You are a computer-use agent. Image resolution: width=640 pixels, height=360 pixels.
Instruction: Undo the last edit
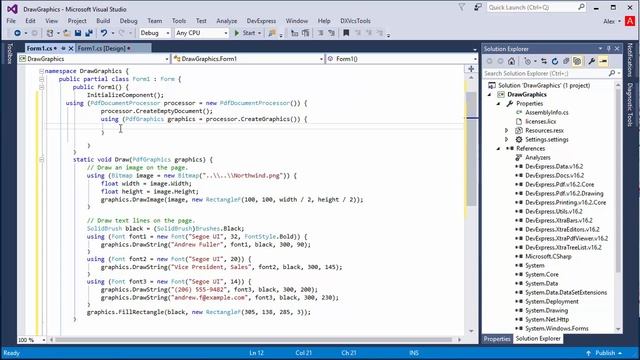[x=104, y=33]
